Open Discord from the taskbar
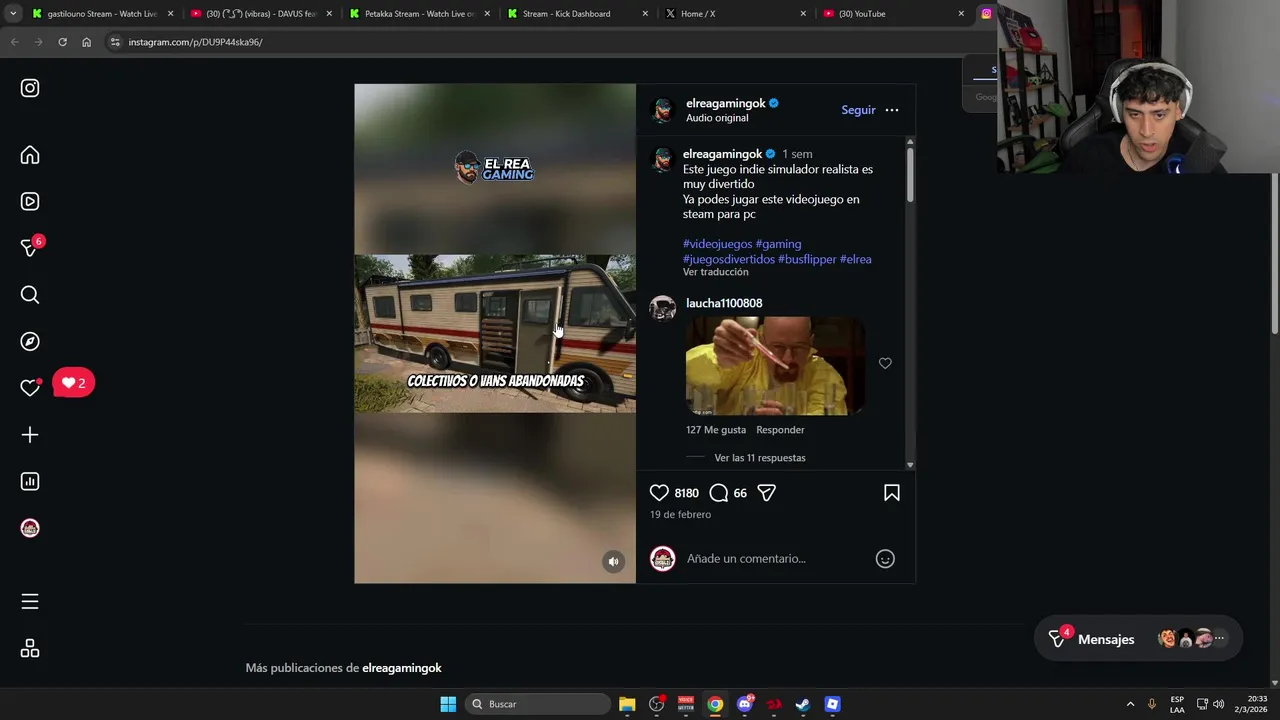Image resolution: width=1280 pixels, height=720 pixels. 744,704
